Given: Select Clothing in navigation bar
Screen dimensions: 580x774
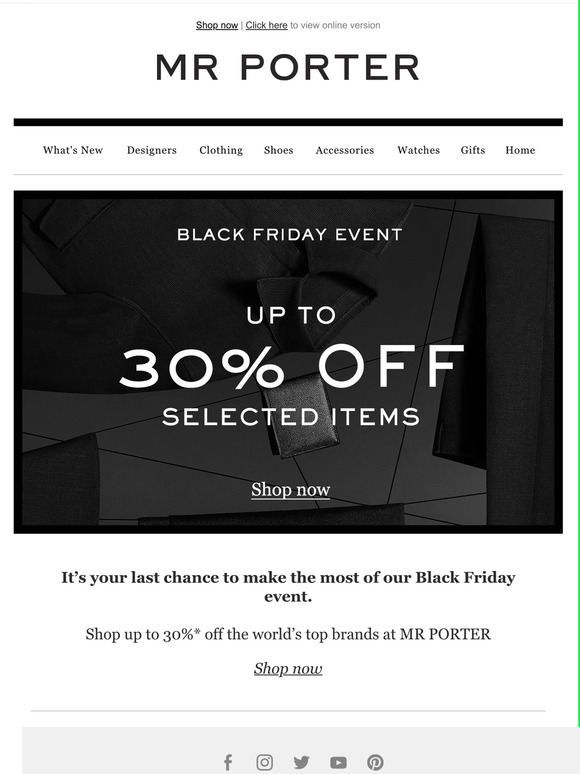Looking at the screenshot, I should tap(221, 150).
